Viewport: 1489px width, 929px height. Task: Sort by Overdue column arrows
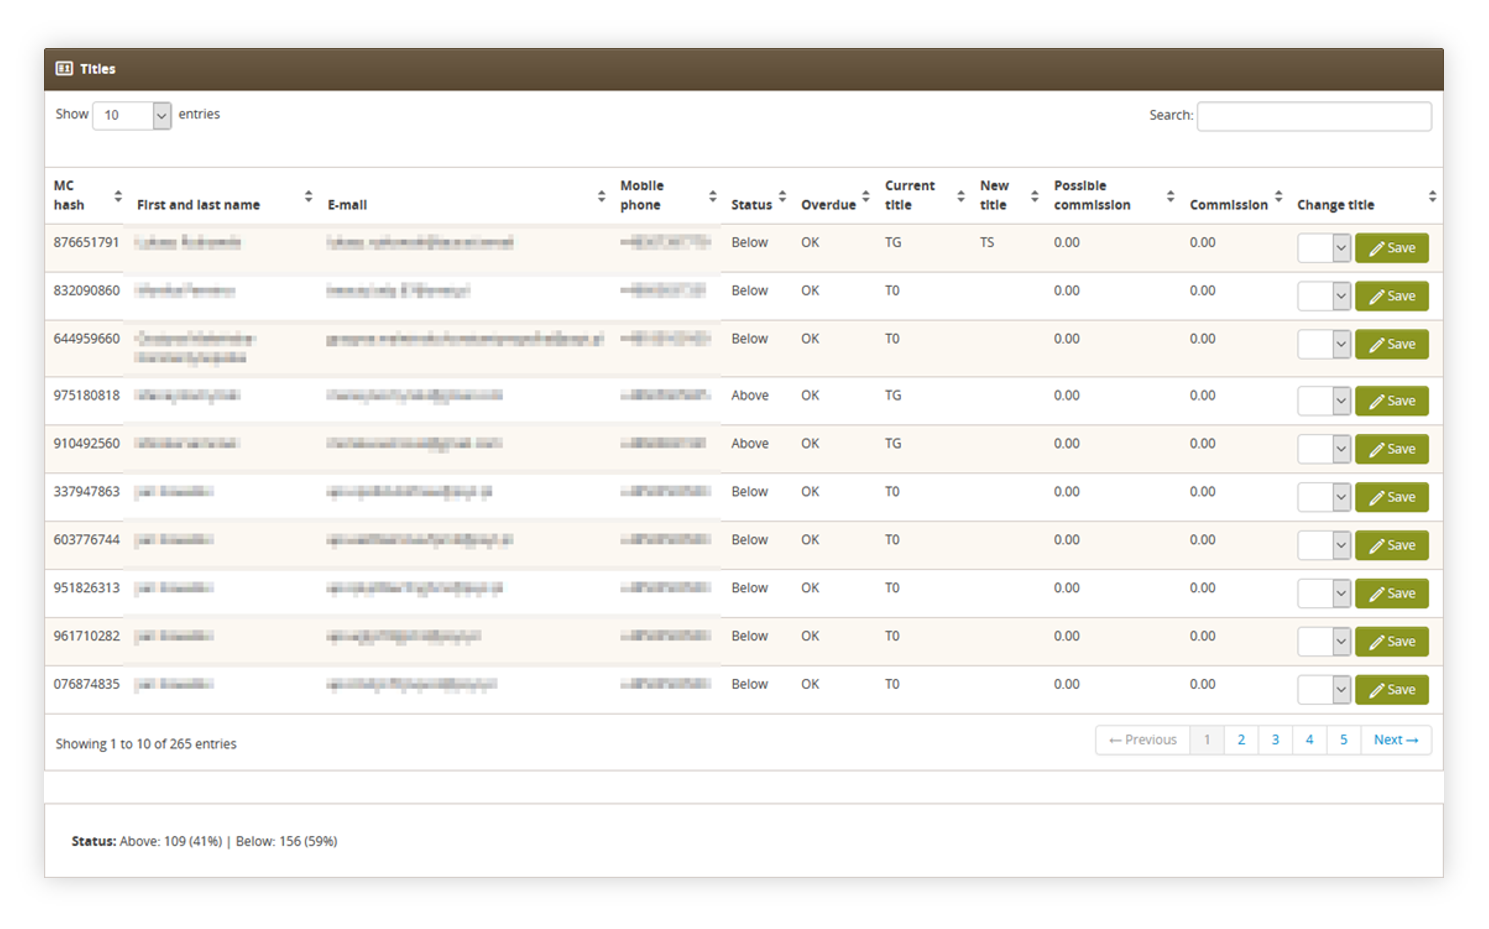pyautogui.click(x=866, y=196)
